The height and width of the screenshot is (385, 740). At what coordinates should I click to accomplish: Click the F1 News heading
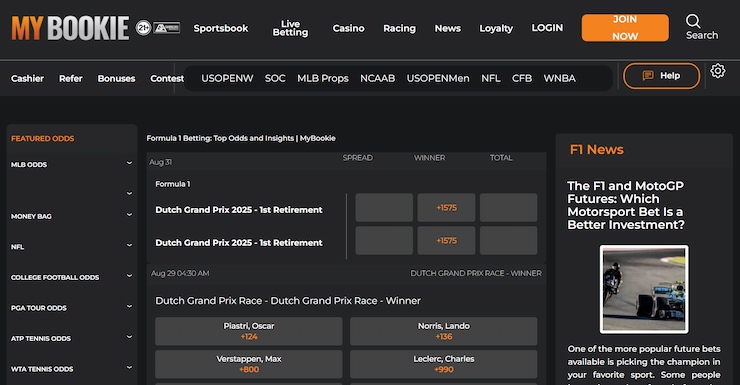coord(597,150)
